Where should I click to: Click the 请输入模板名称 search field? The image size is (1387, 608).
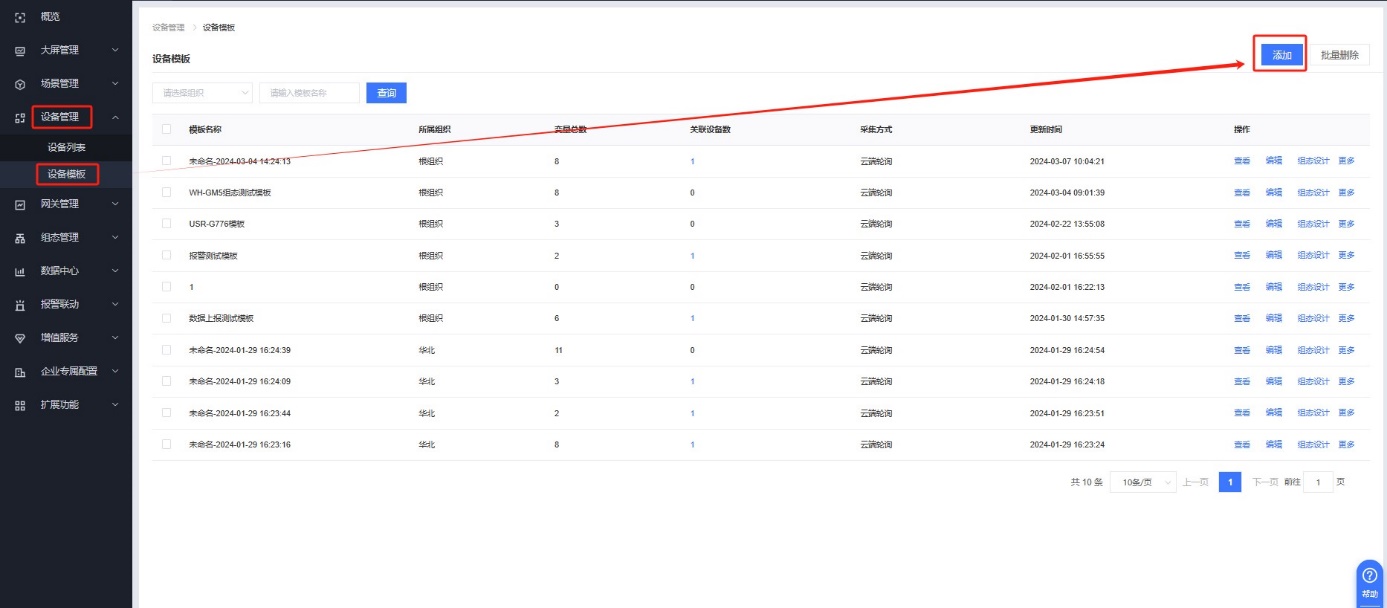tap(309, 93)
